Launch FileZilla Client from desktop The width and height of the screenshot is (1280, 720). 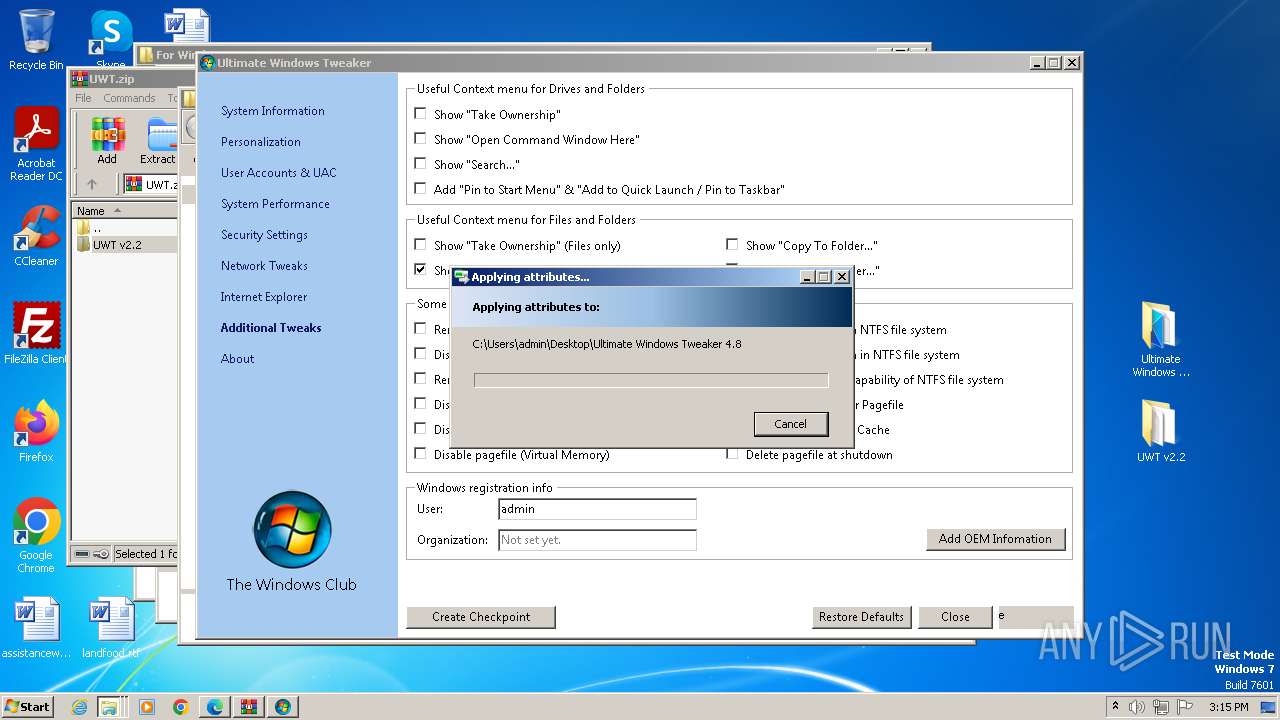click(36, 334)
